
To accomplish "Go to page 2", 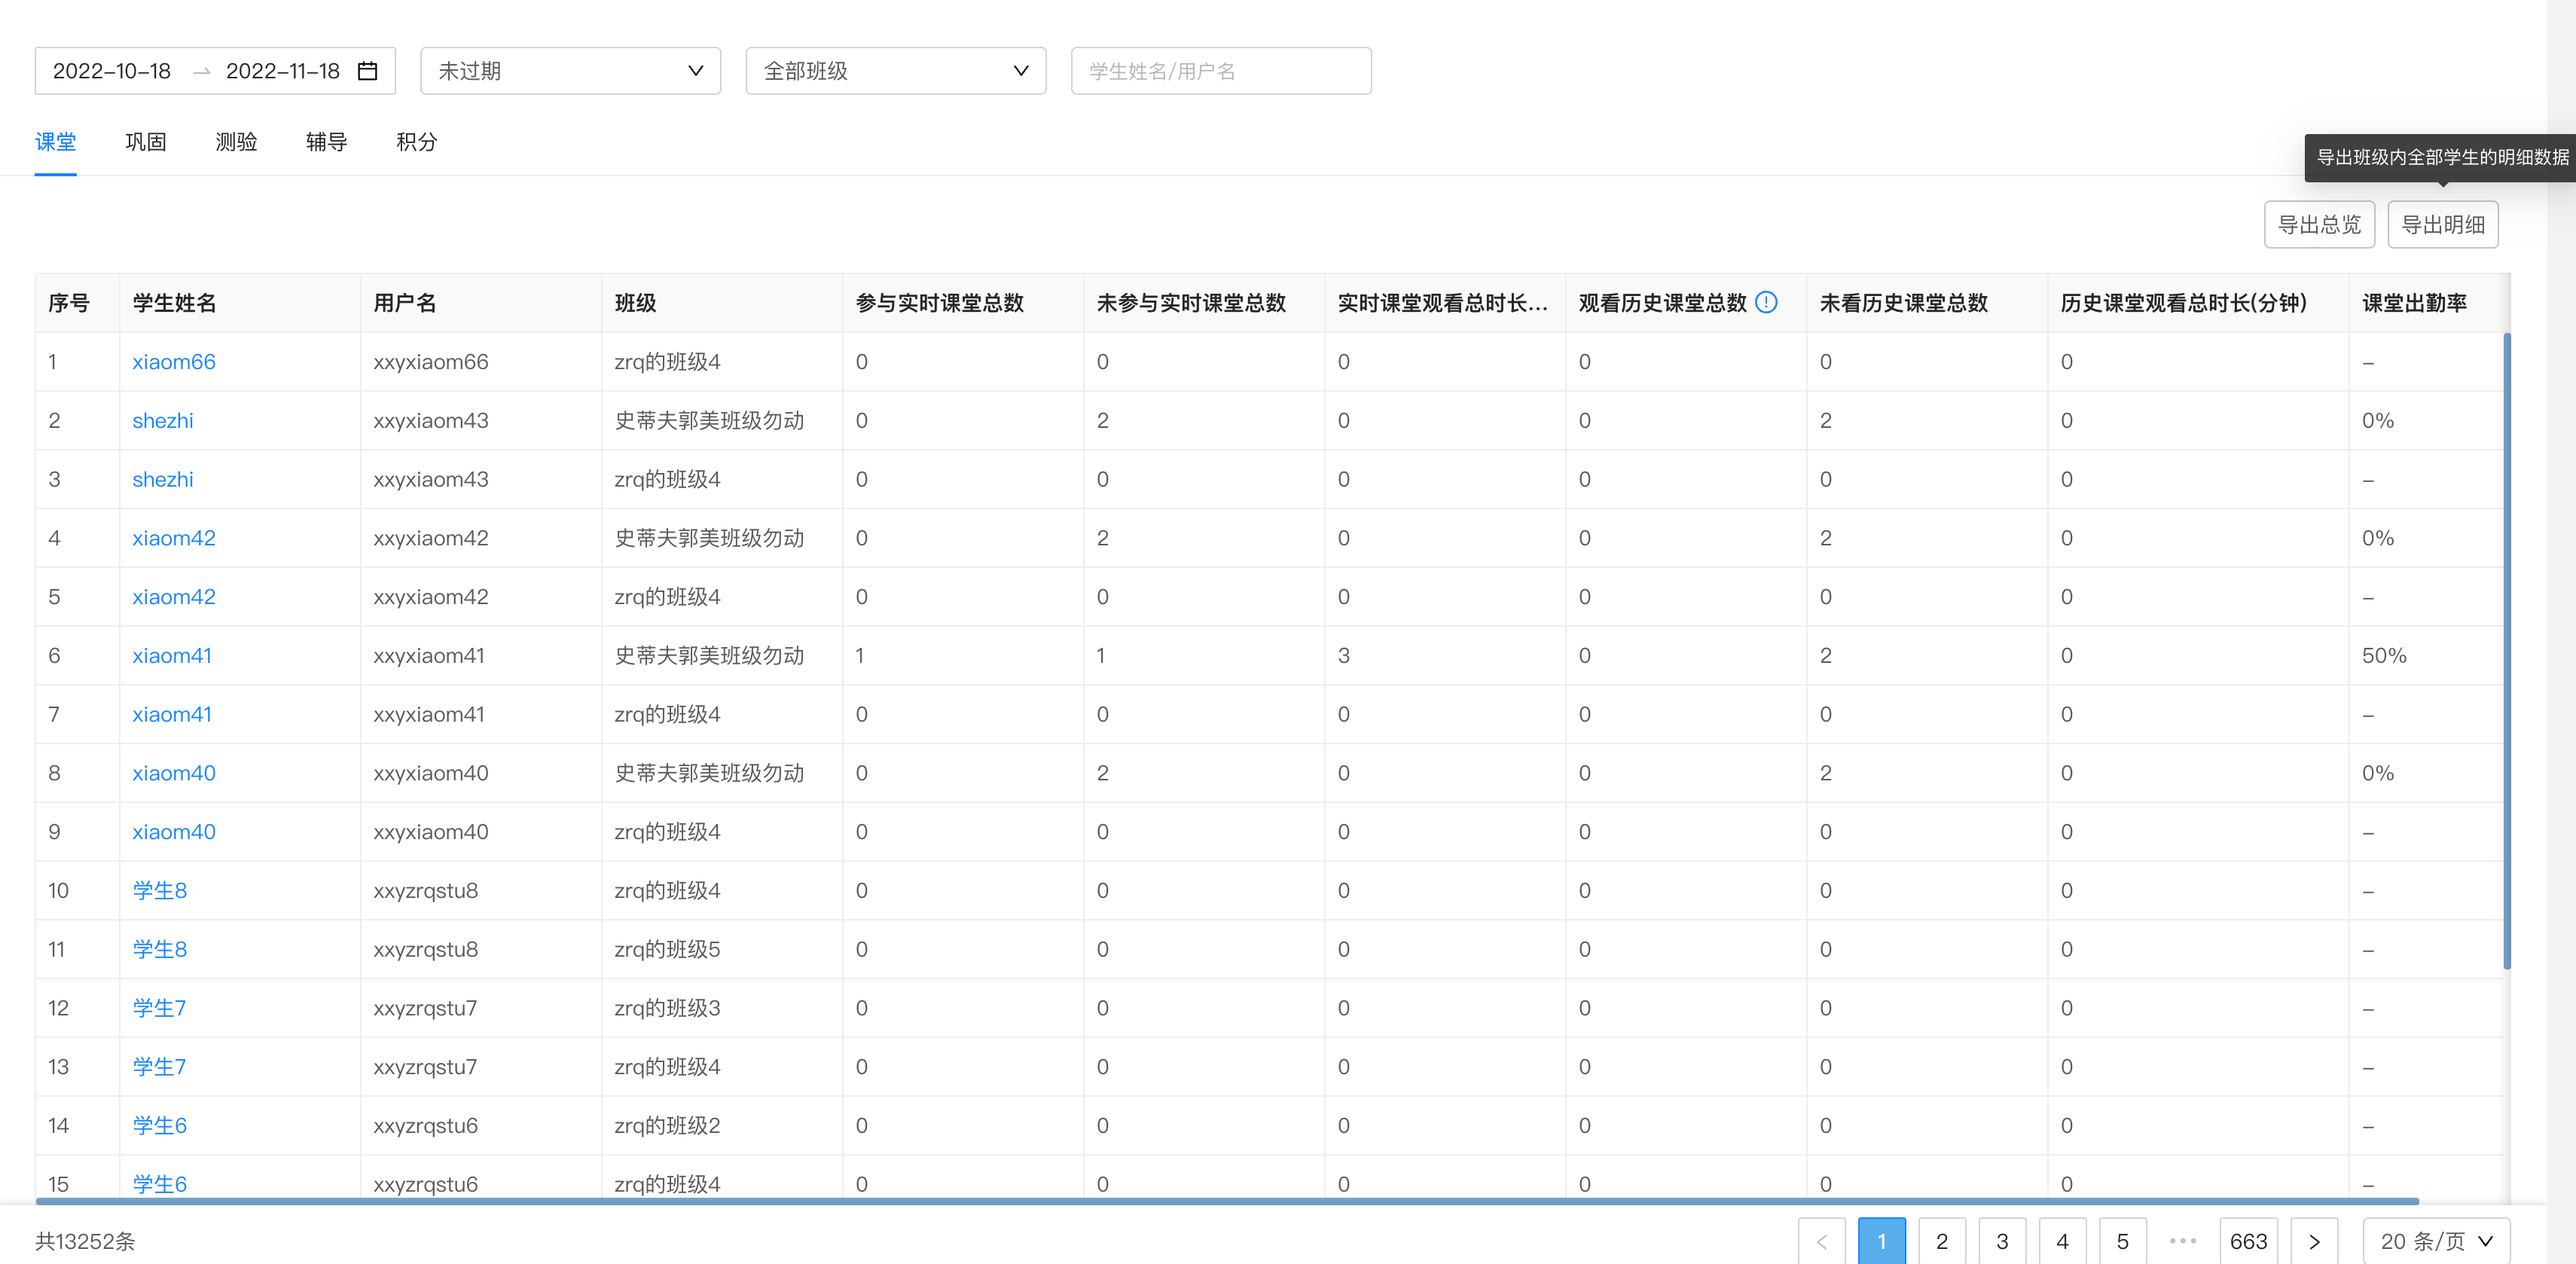I will (x=1941, y=1241).
